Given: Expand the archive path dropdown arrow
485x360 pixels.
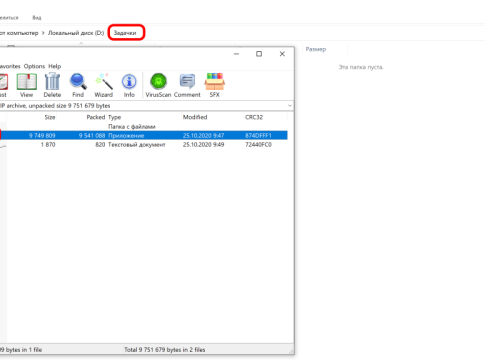Looking at the screenshot, I should pyautogui.click(x=290, y=106).
